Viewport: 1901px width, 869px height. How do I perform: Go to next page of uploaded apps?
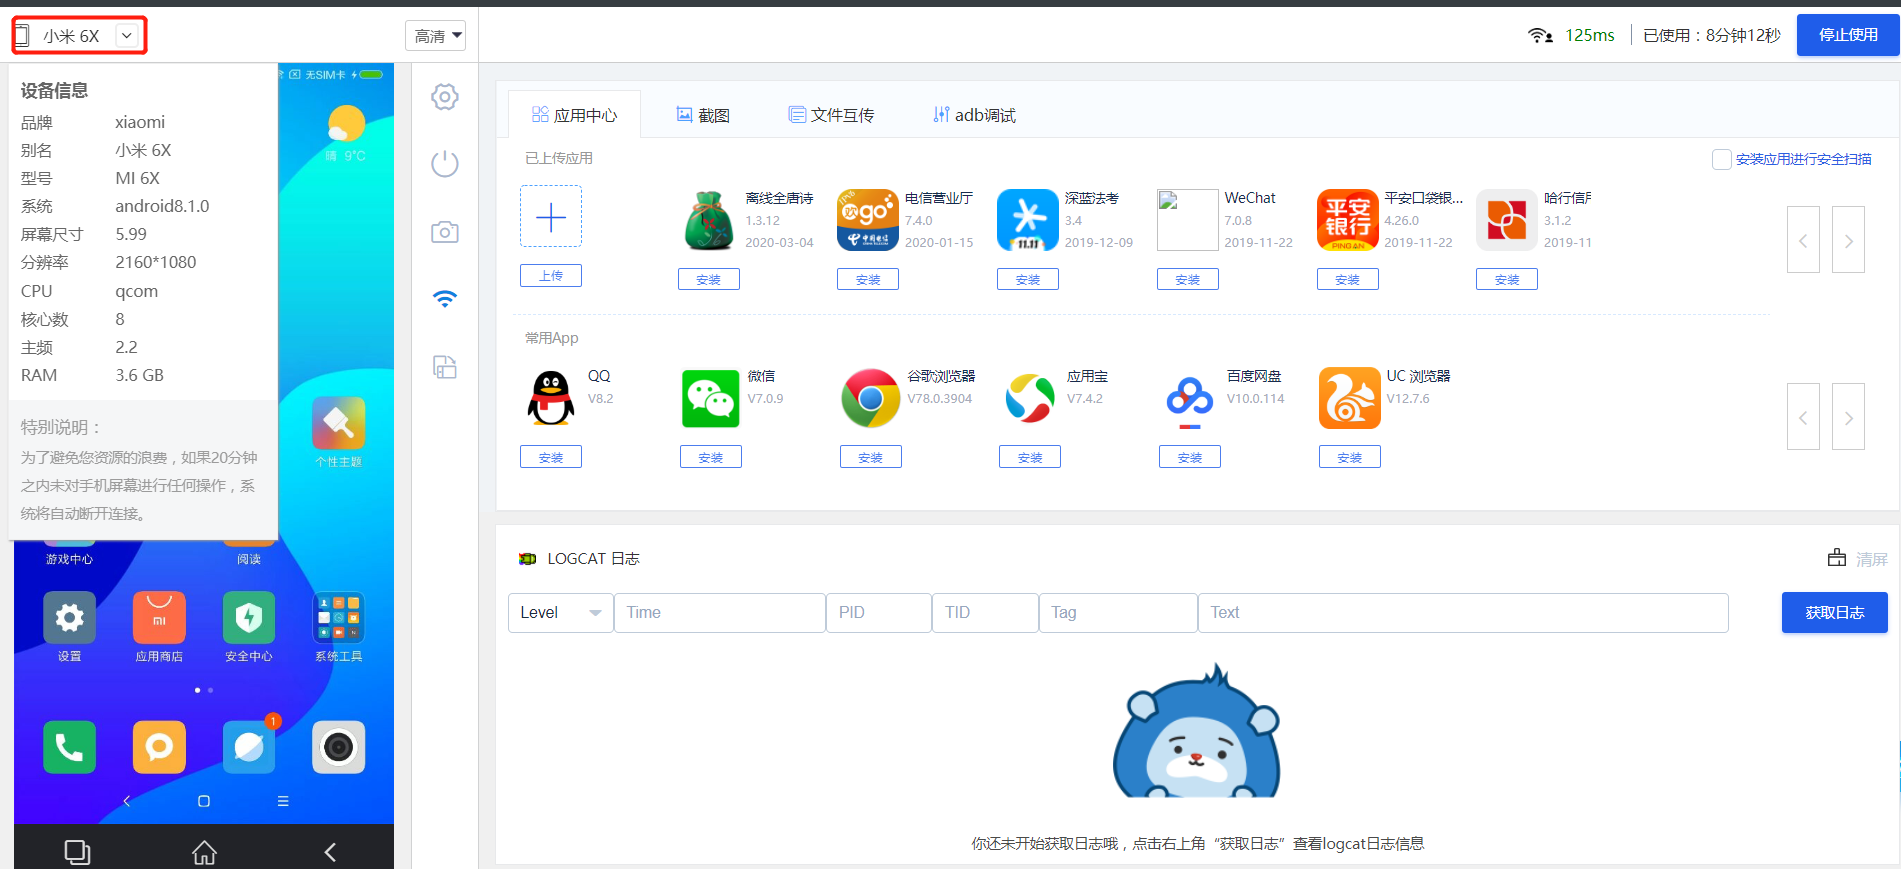1848,240
